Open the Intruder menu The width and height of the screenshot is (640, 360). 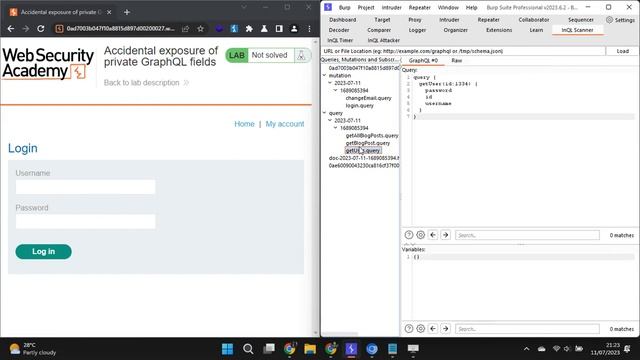click(391, 7)
